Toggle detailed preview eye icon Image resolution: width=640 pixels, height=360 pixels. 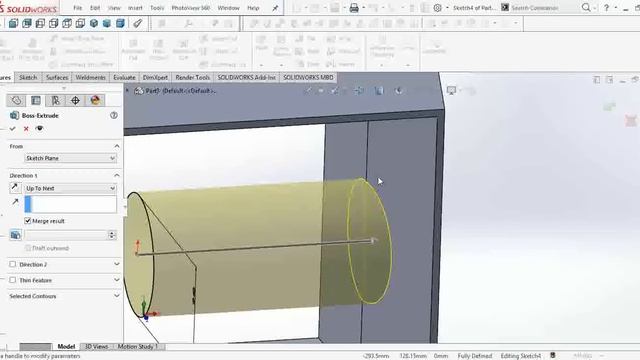click(39, 129)
